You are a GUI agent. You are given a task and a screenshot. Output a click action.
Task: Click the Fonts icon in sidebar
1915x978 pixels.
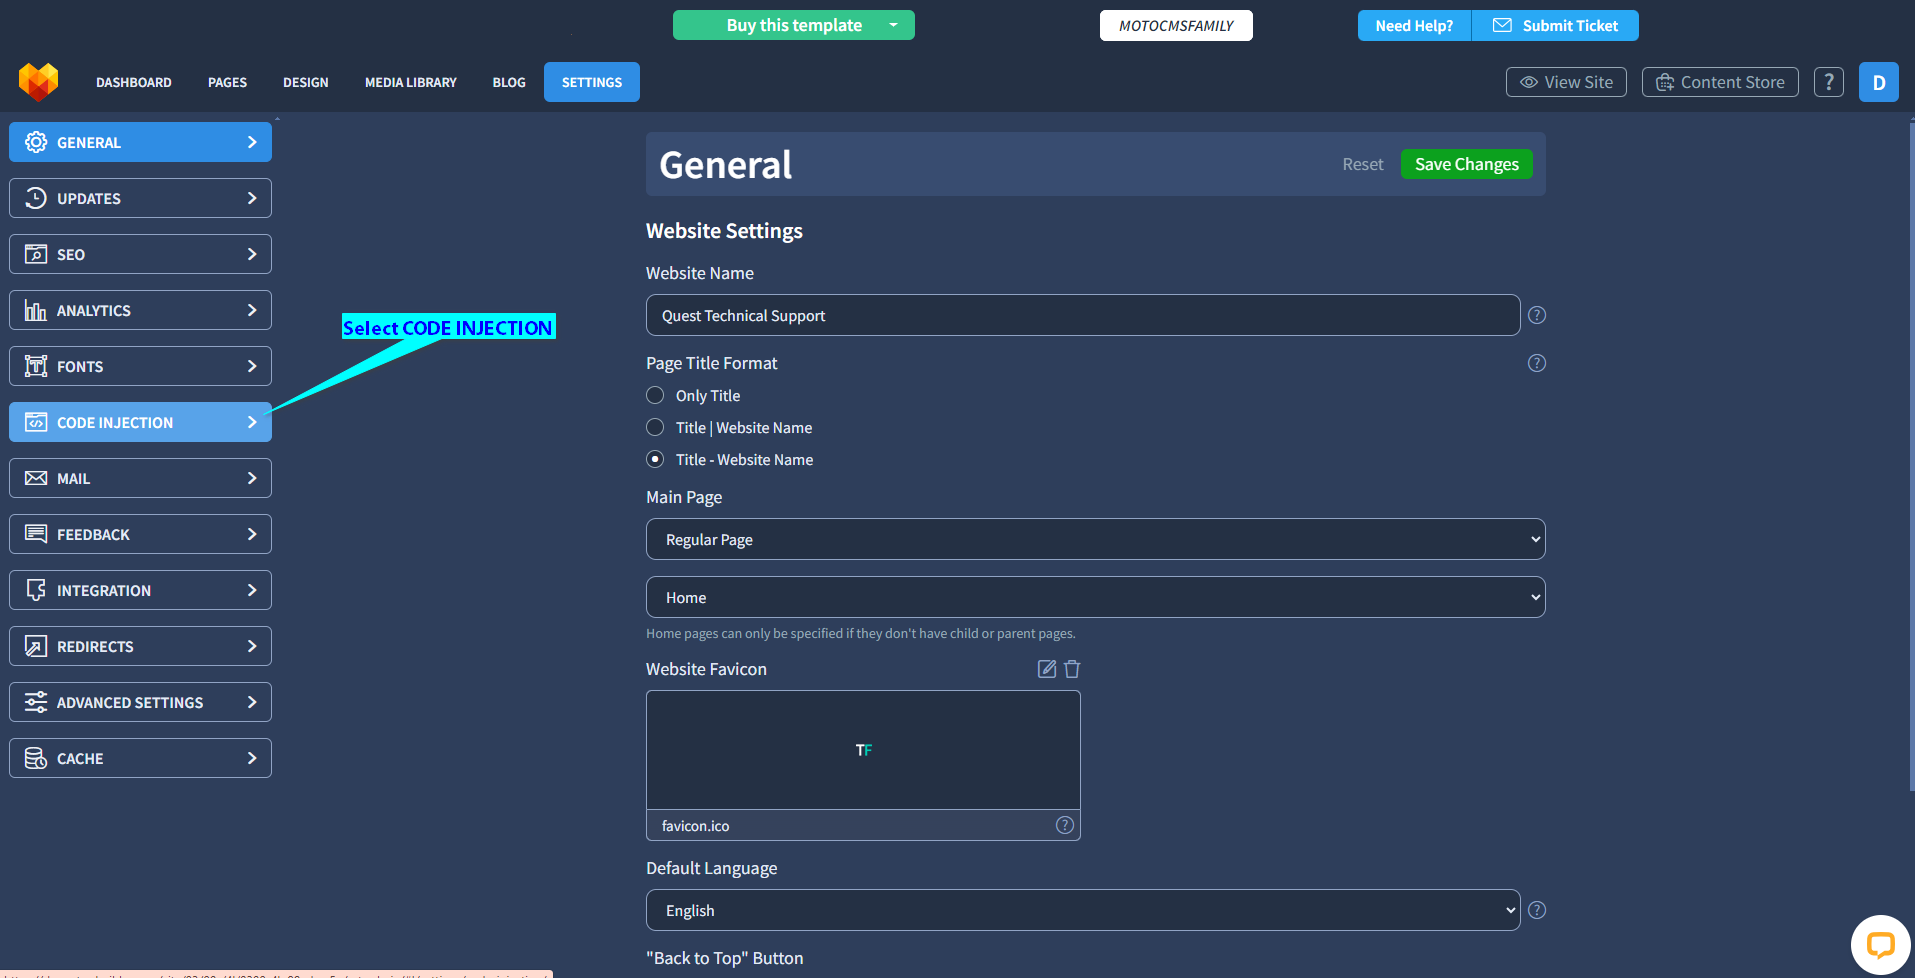pos(36,366)
